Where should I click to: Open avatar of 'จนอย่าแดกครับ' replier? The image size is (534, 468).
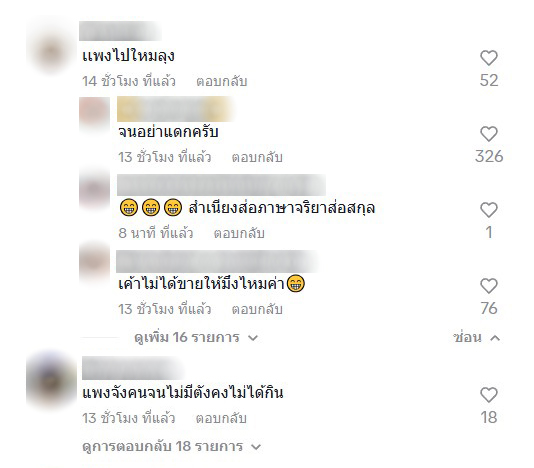point(94,113)
